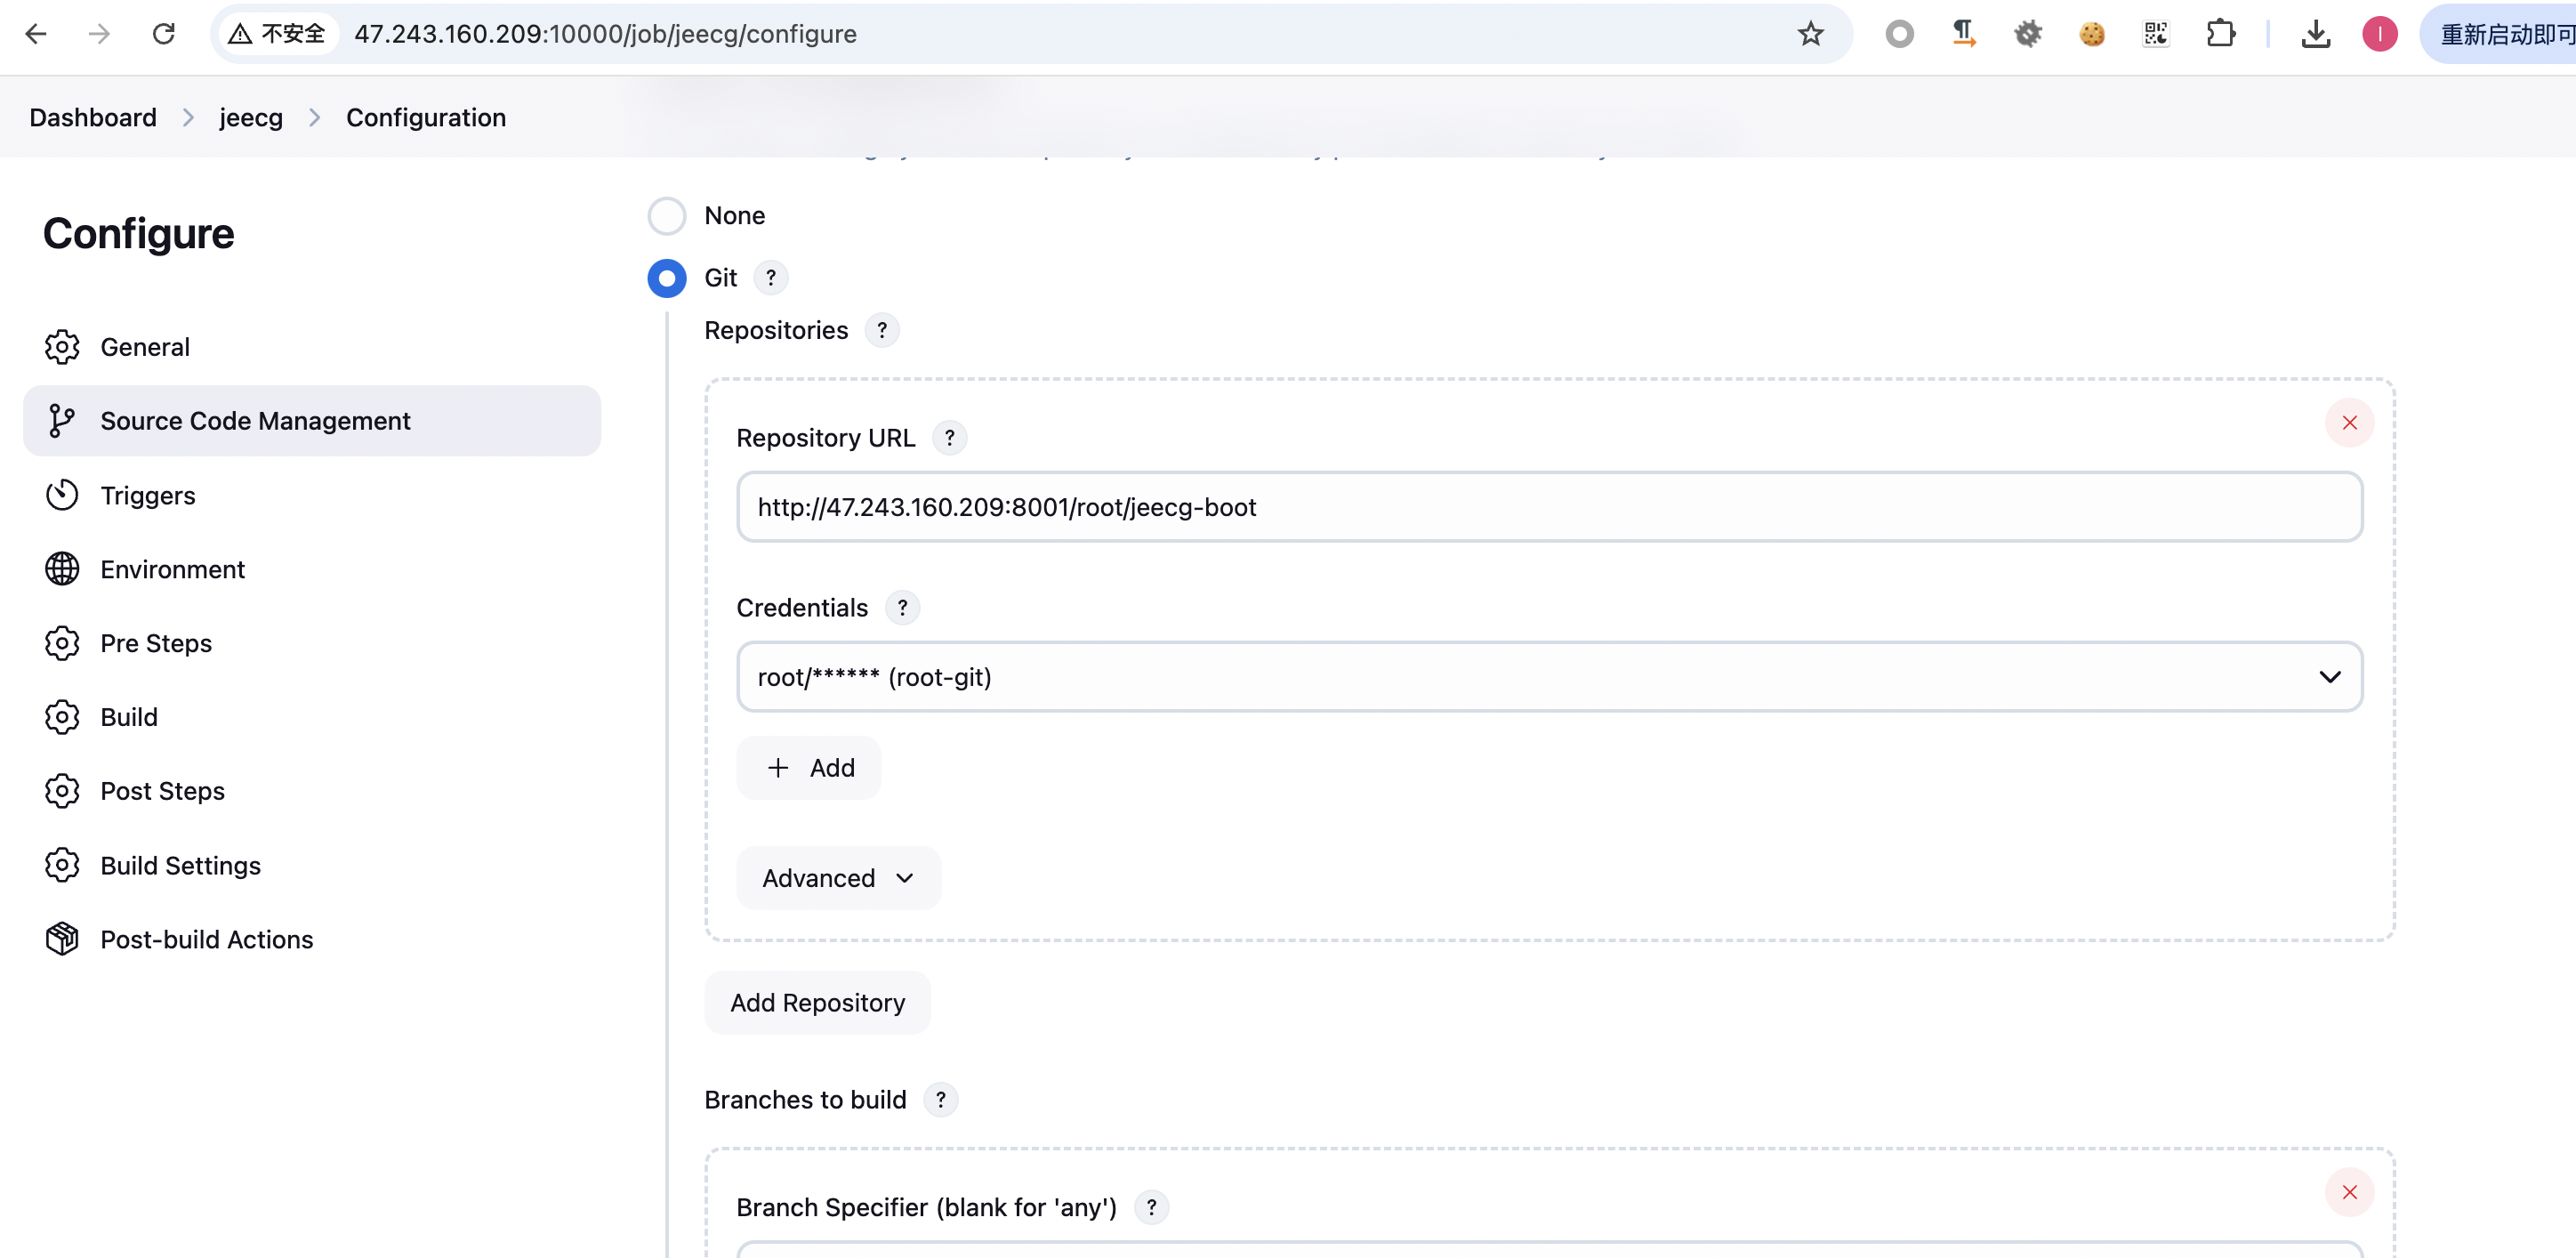Click the Repository URL help icon
Viewport: 2576px width, 1258px height.
coord(949,437)
